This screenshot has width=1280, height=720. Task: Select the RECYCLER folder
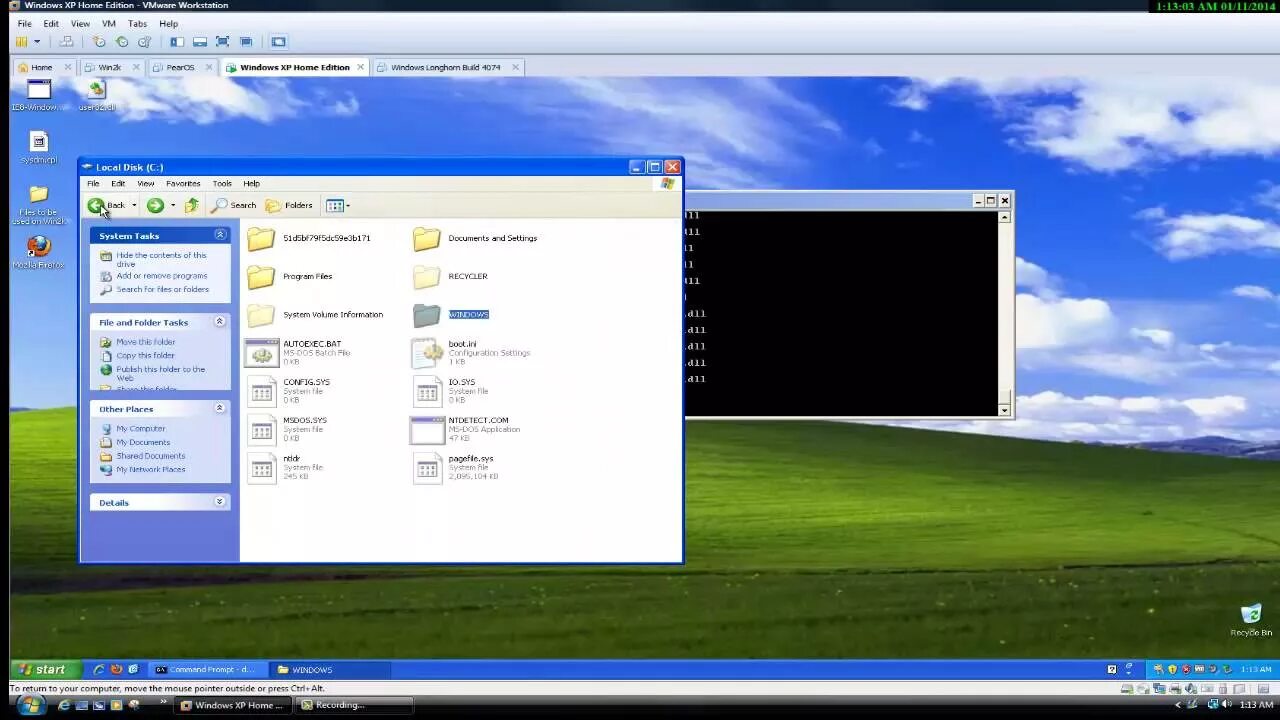click(450, 276)
